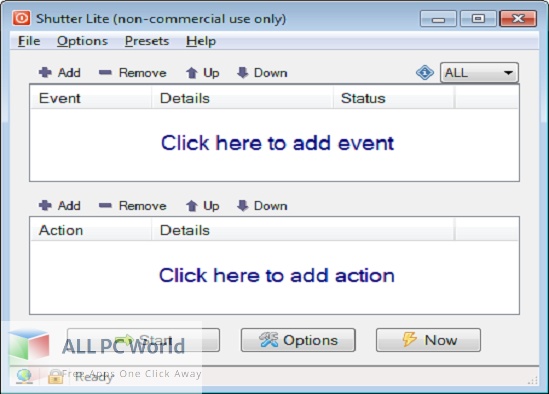Open the Presets menu
This screenshot has width=549, height=394.
pyautogui.click(x=147, y=41)
